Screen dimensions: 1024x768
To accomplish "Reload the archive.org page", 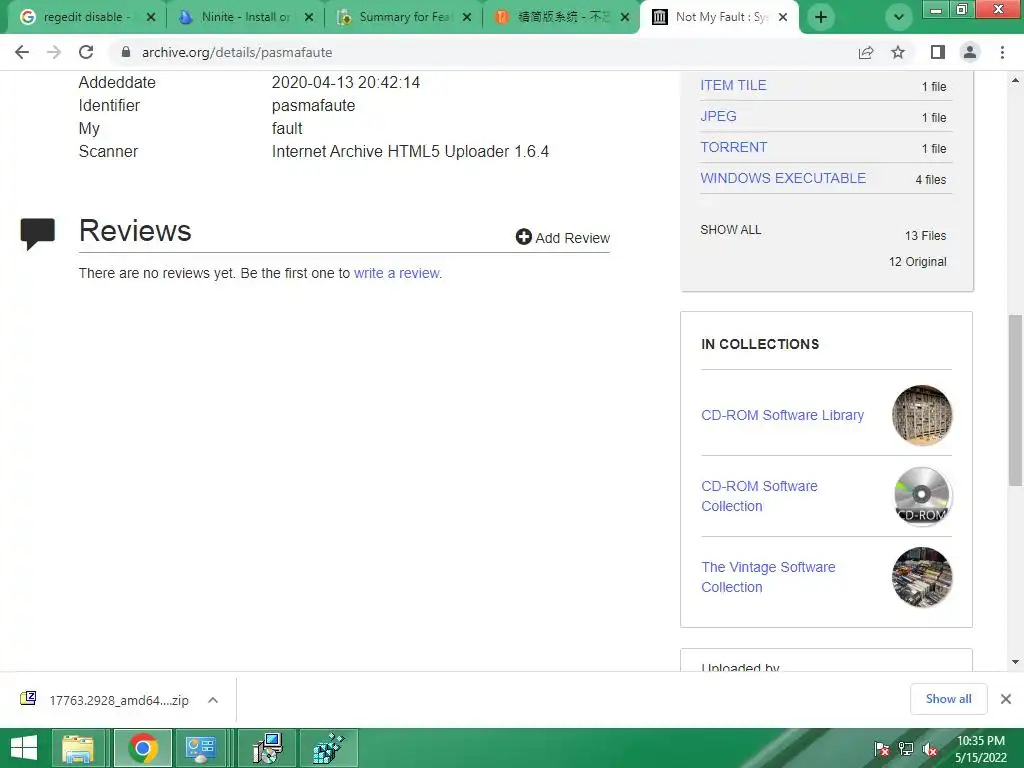I will click(x=86, y=52).
